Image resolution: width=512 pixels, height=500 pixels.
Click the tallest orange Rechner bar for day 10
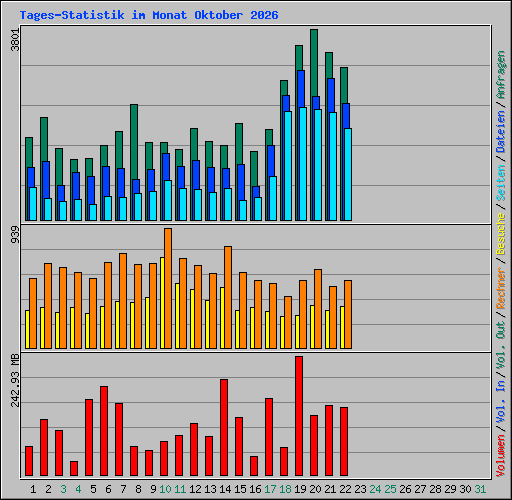(168, 289)
